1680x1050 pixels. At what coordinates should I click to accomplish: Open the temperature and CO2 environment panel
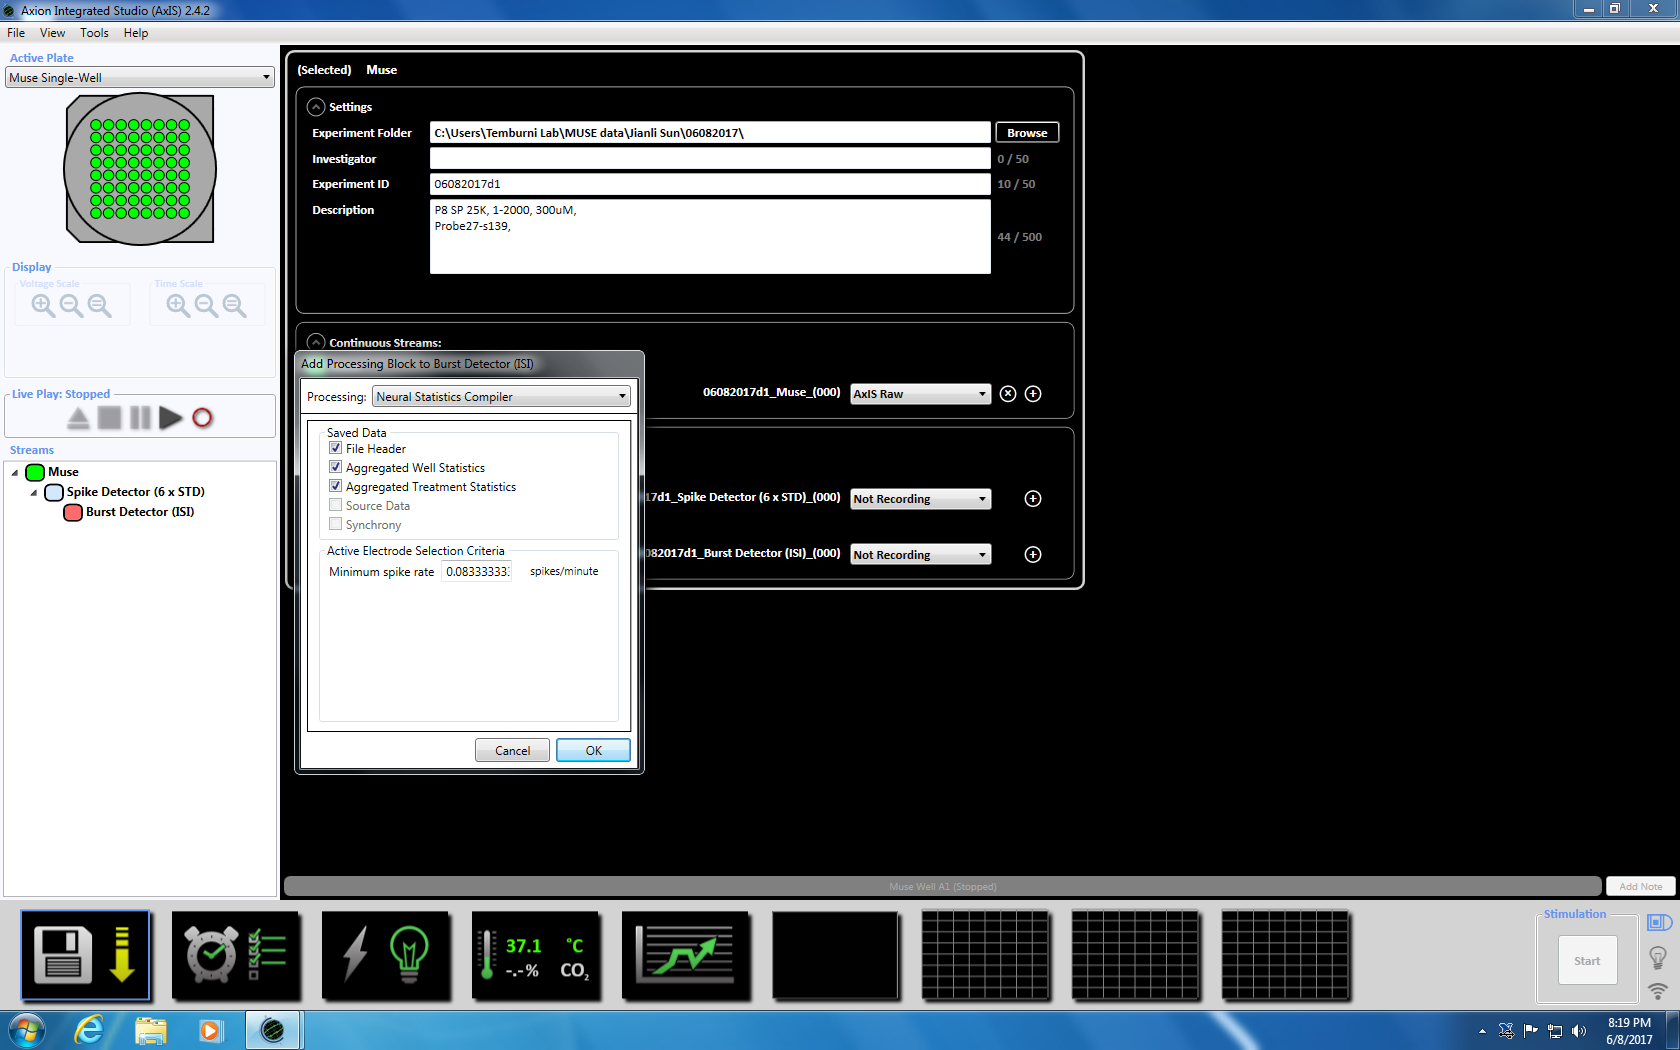pyautogui.click(x=536, y=955)
